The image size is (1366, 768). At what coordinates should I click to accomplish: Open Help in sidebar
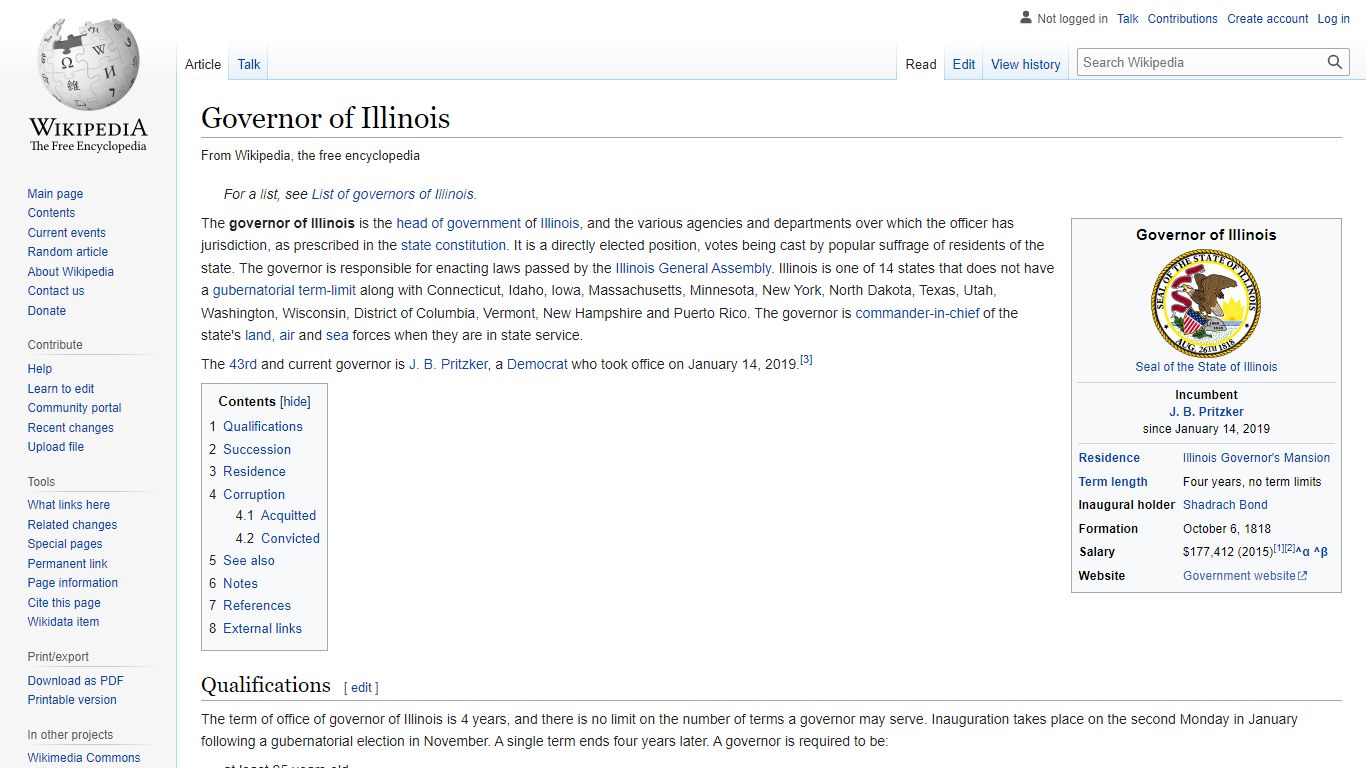39,369
